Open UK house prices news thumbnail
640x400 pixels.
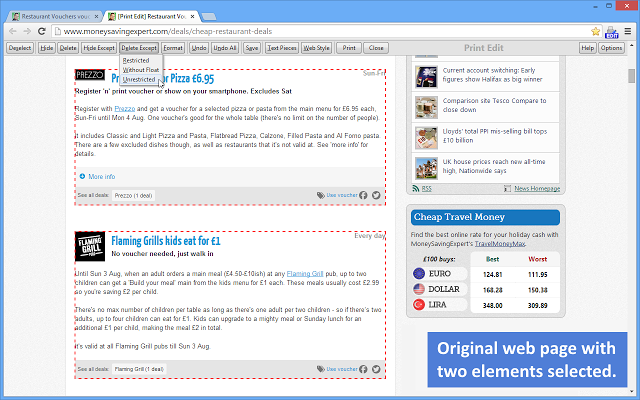pyautogui.click(x=426, y=168)
